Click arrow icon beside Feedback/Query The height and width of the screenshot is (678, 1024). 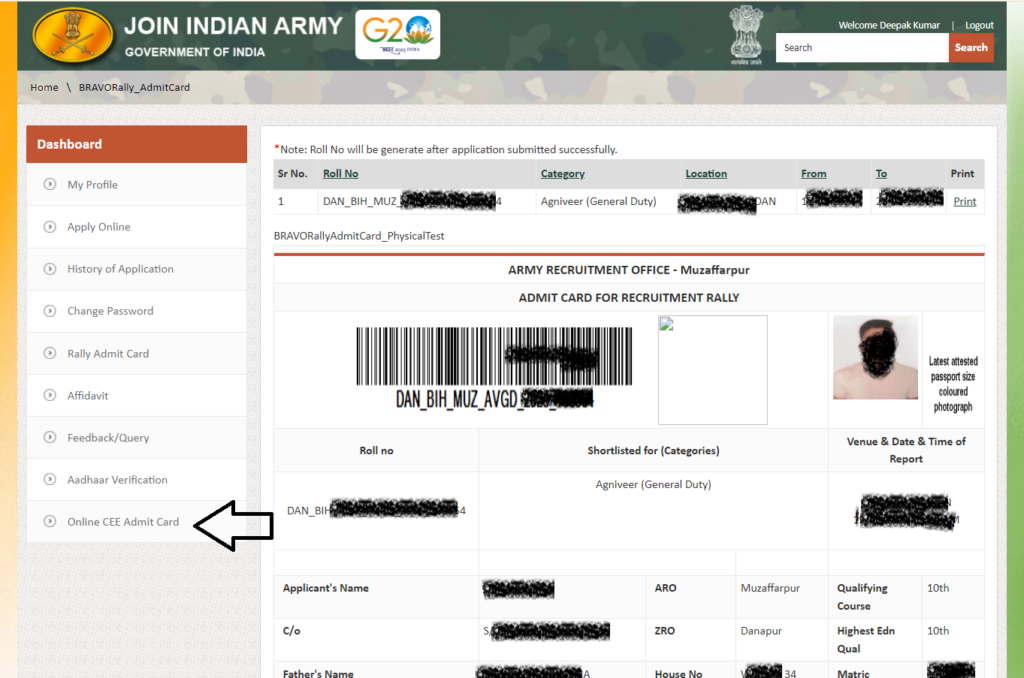click(50, 437)
